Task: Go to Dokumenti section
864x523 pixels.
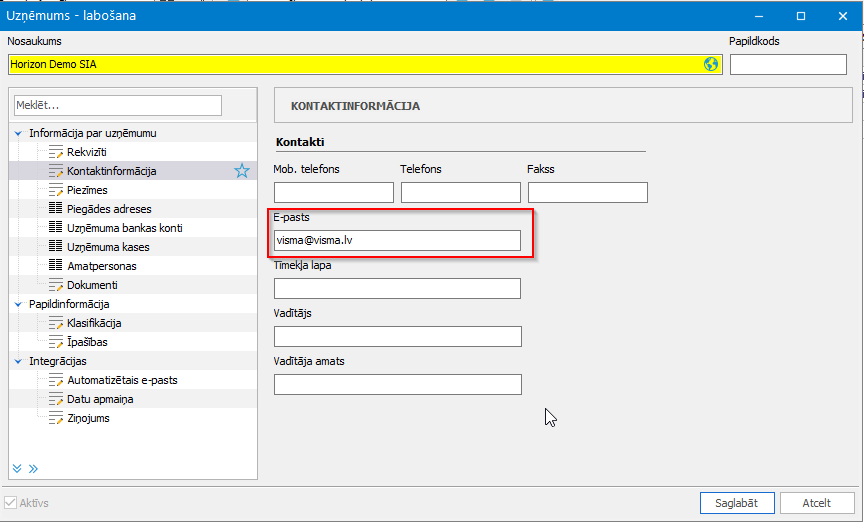Action: click(92, 285)
